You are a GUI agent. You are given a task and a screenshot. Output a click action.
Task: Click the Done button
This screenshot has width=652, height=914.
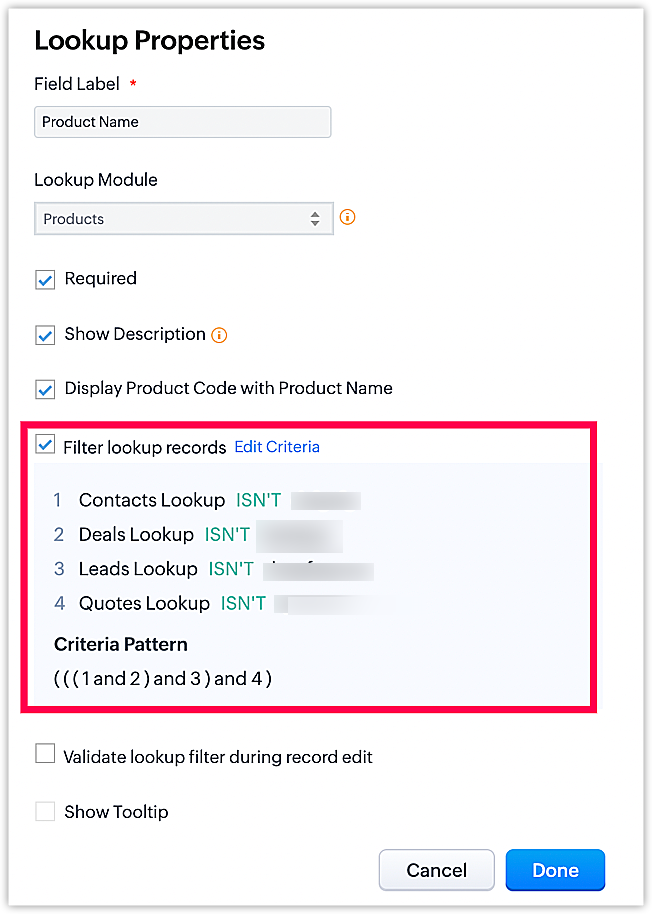coord(555,870)
